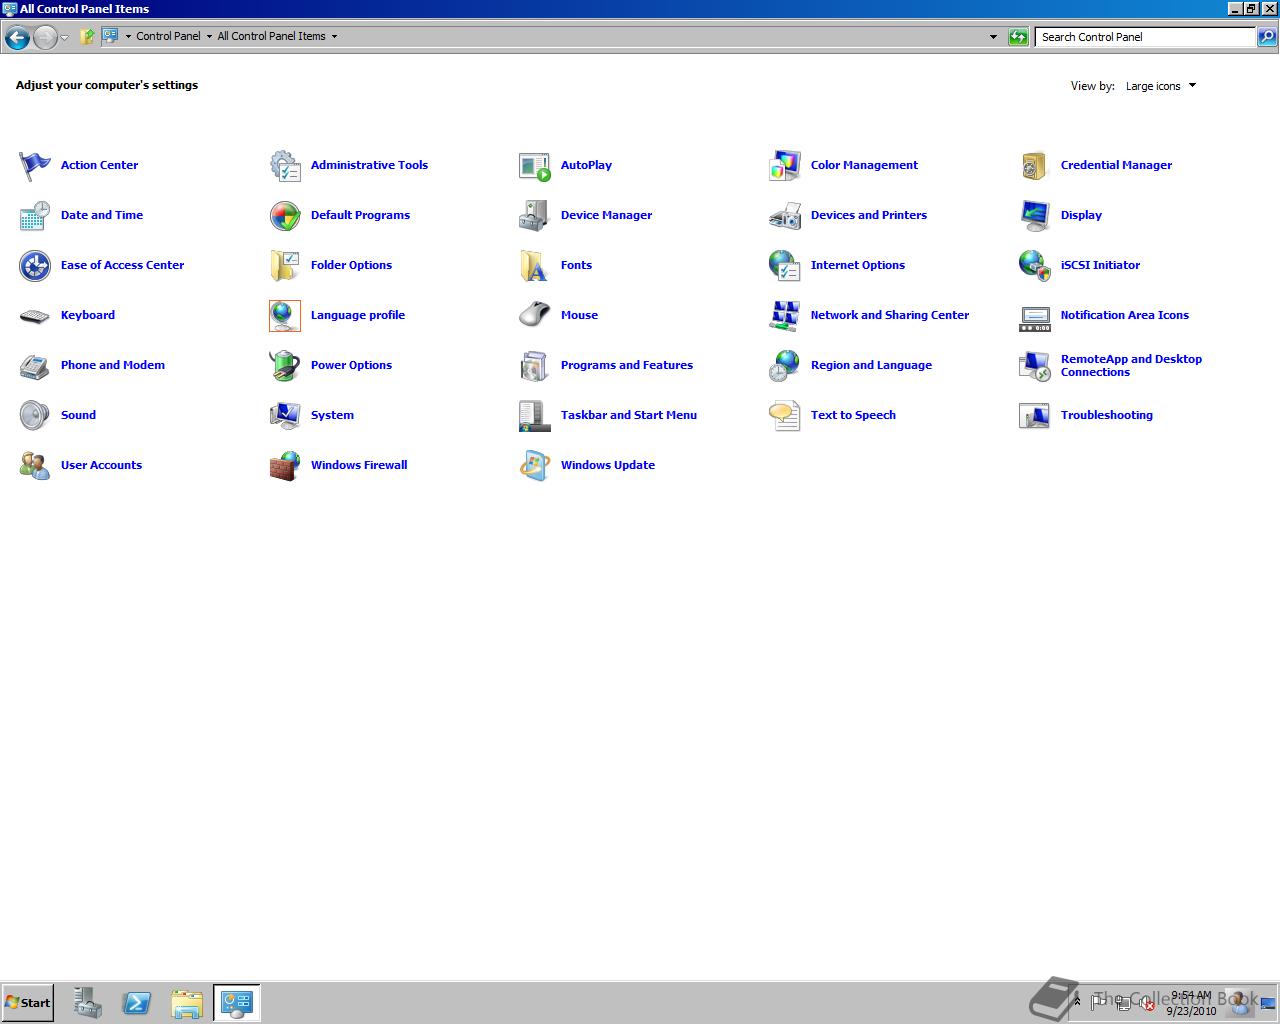Open the Region and Language icon

[x=785, y=366]
